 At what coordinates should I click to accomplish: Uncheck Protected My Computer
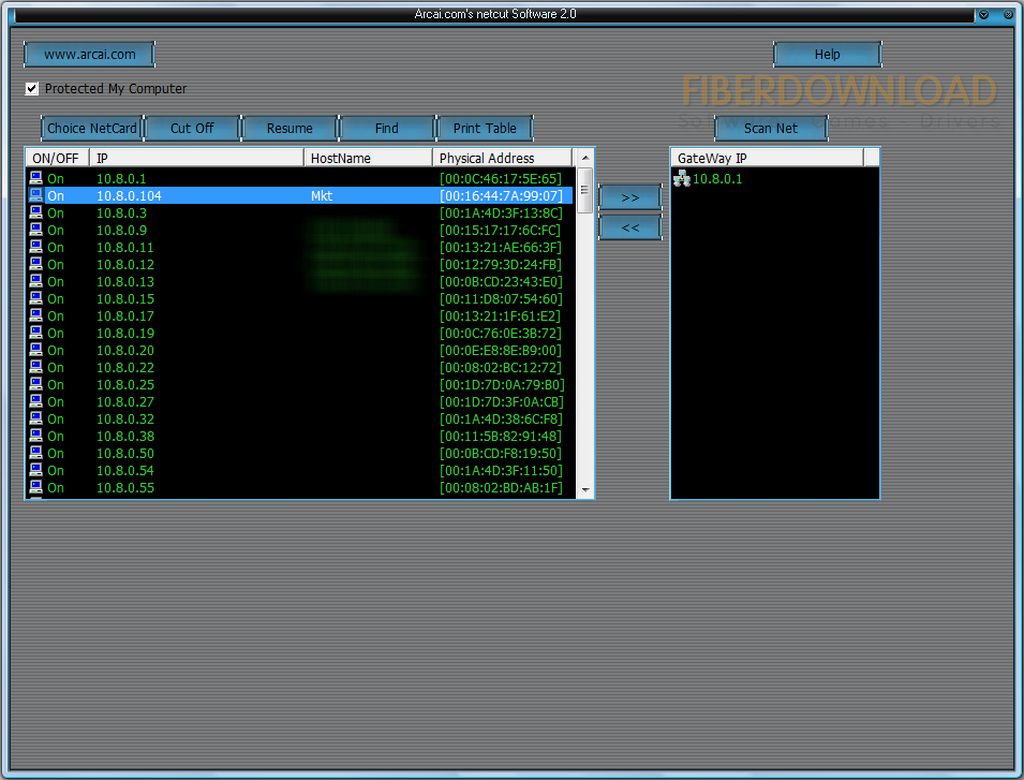(31, 88)
